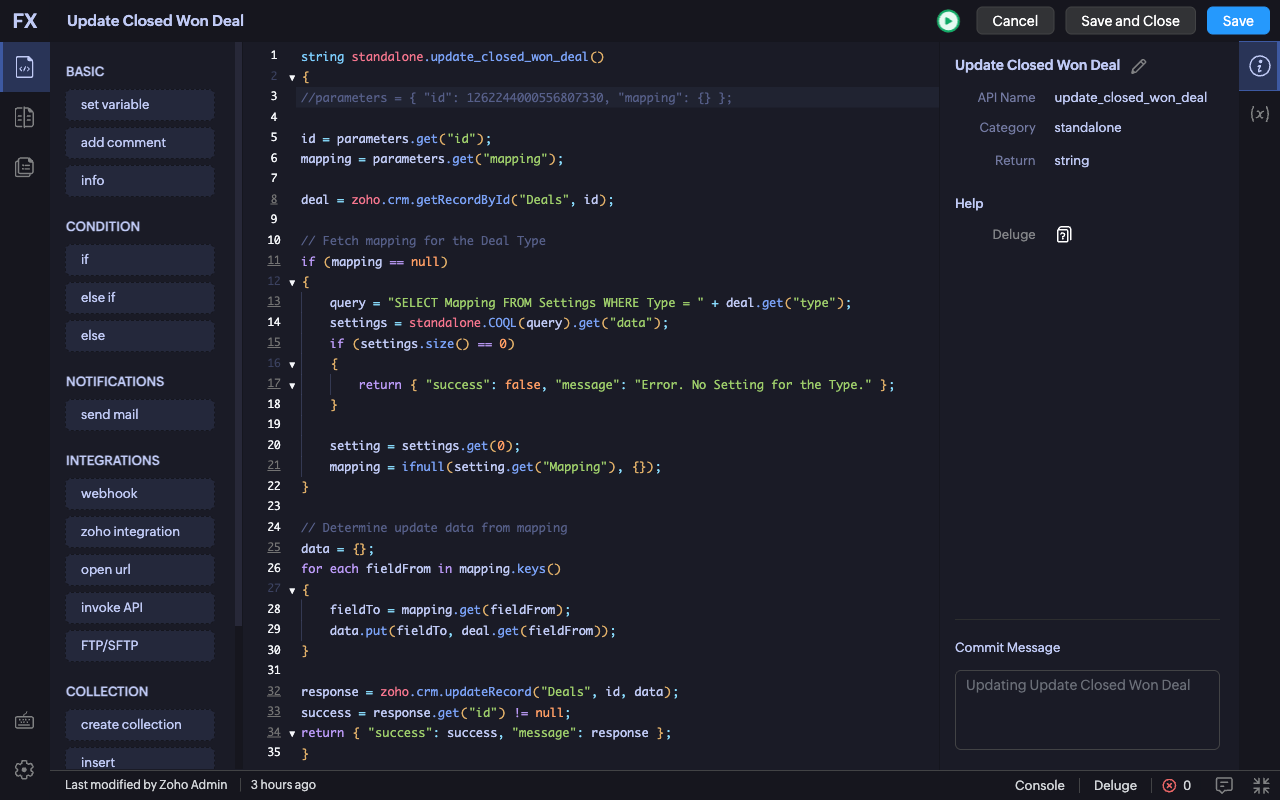Insert an add comment snippet

coord(140,143)
